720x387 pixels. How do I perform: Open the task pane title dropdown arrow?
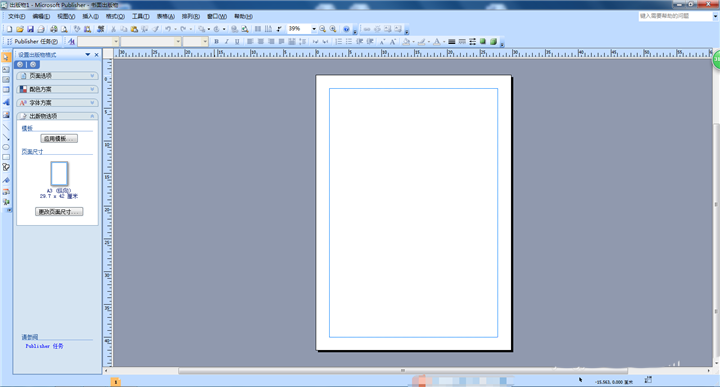coord(88,55)
